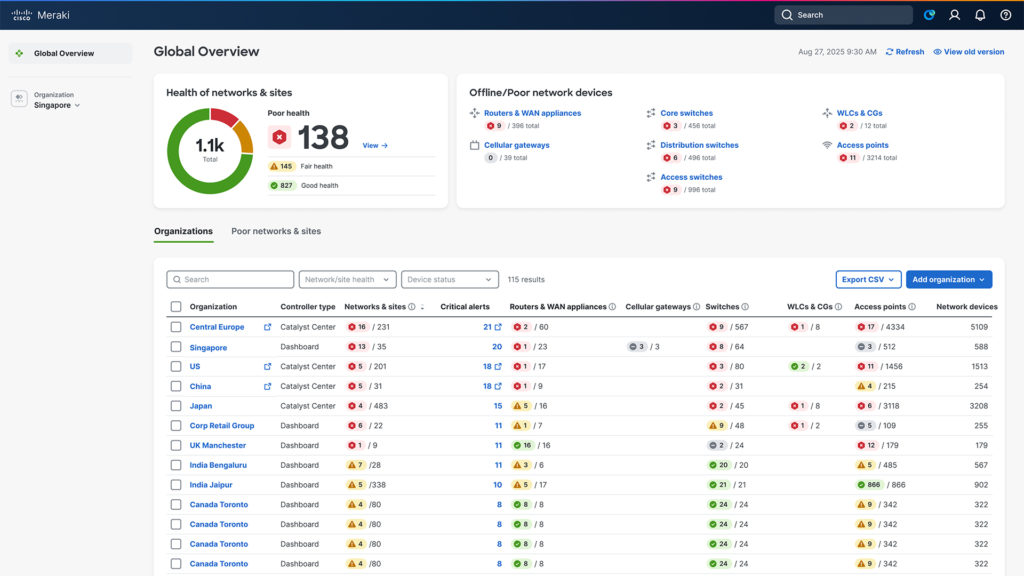Check the checkbox for the Singapore row
The width and height of the screenshot is (1024, 576).
click(176, 346)
